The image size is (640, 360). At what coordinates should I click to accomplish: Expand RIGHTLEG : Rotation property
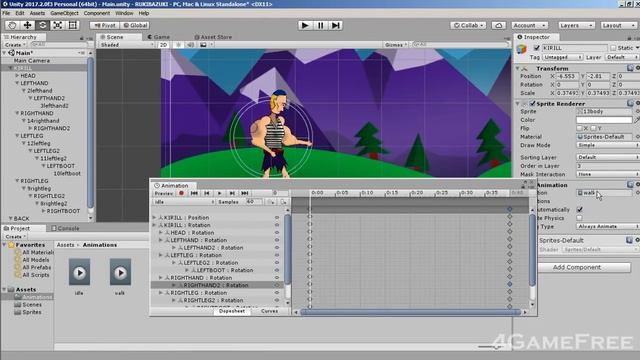coord(161,293)
